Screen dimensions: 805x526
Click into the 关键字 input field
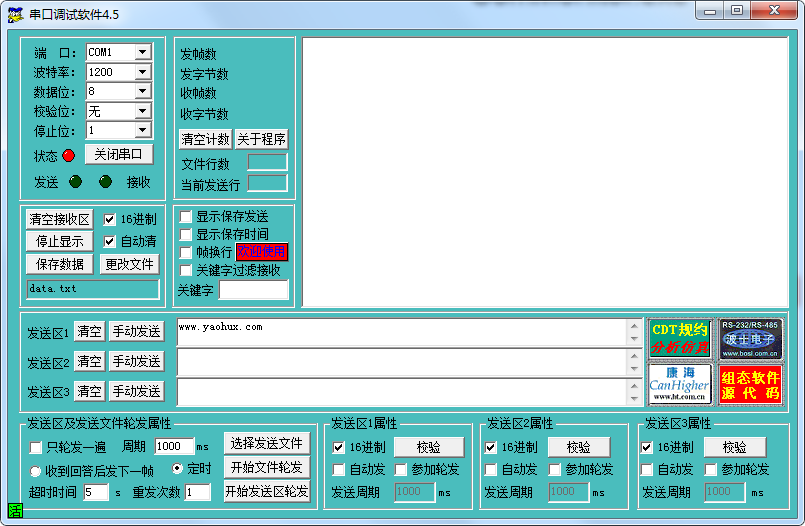pyautogui.click(x=253, y=290)
